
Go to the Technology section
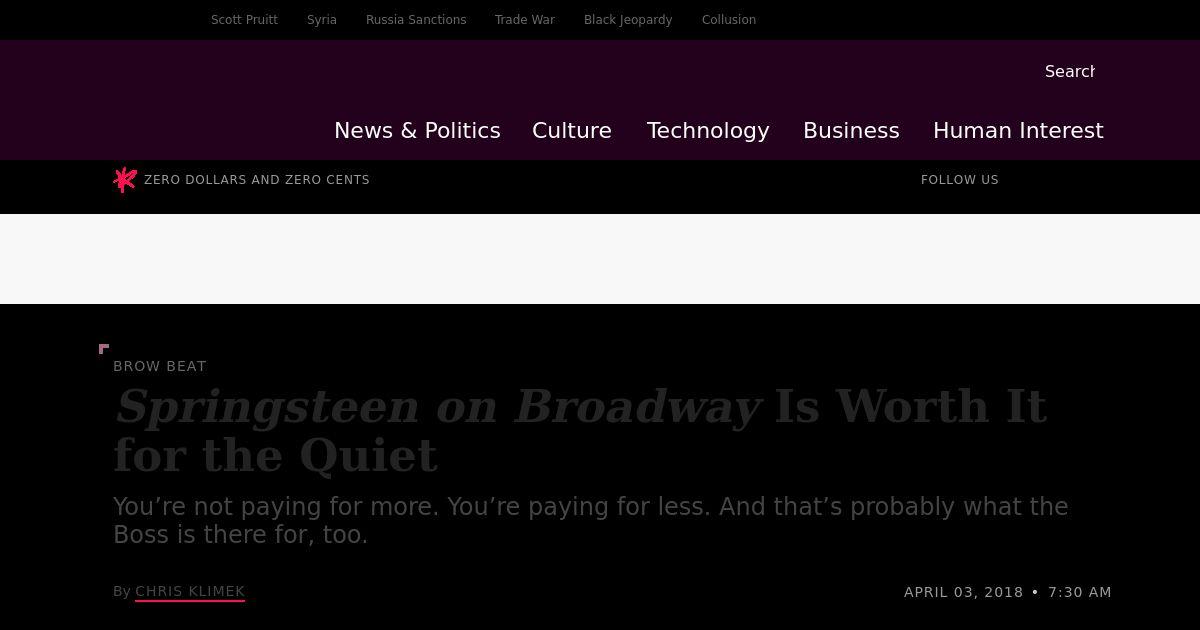pos(708,131)
